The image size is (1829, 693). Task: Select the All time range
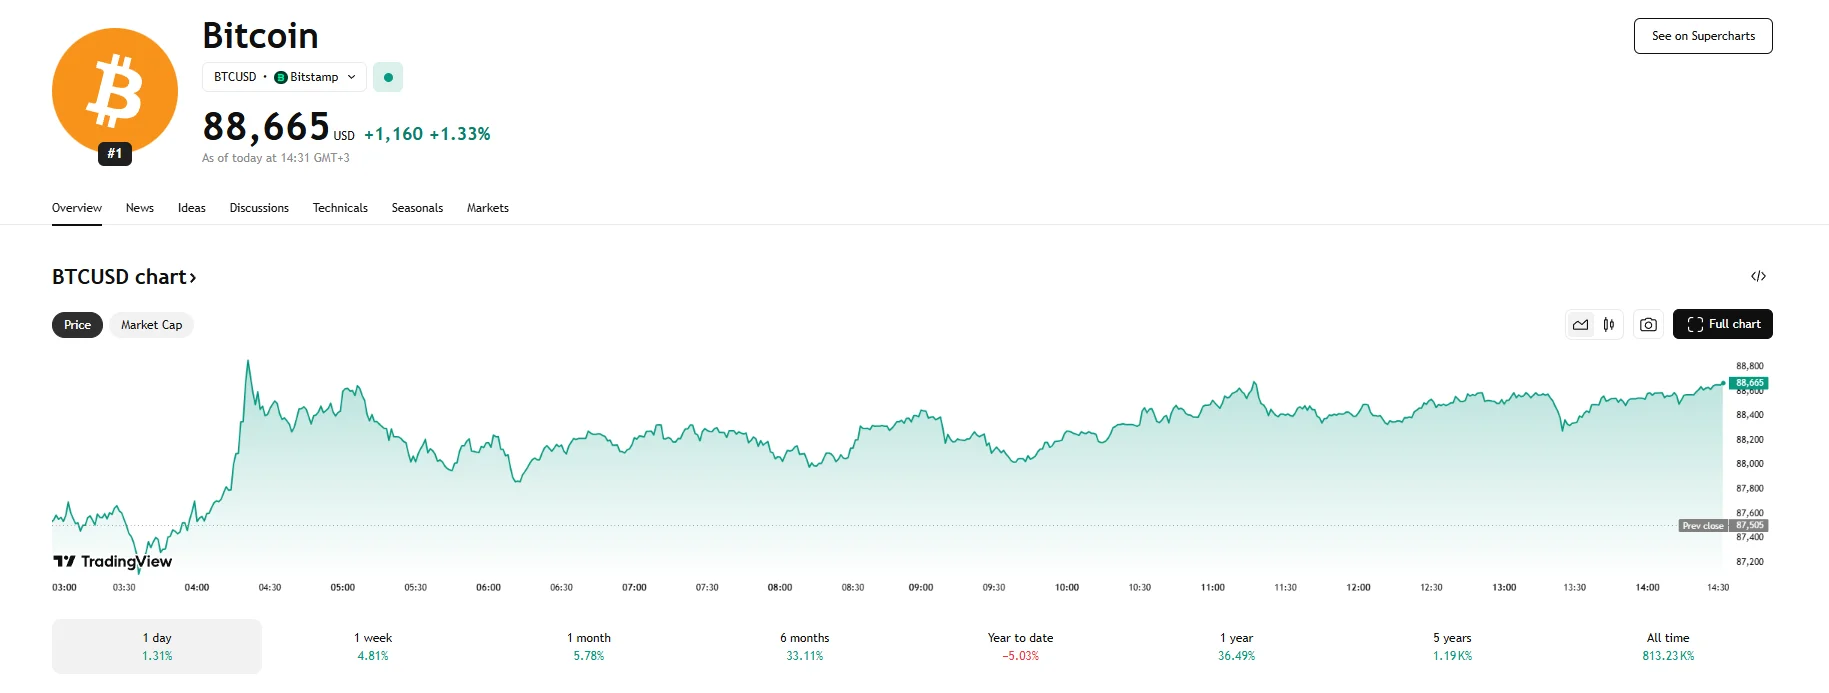(1667, 646)
